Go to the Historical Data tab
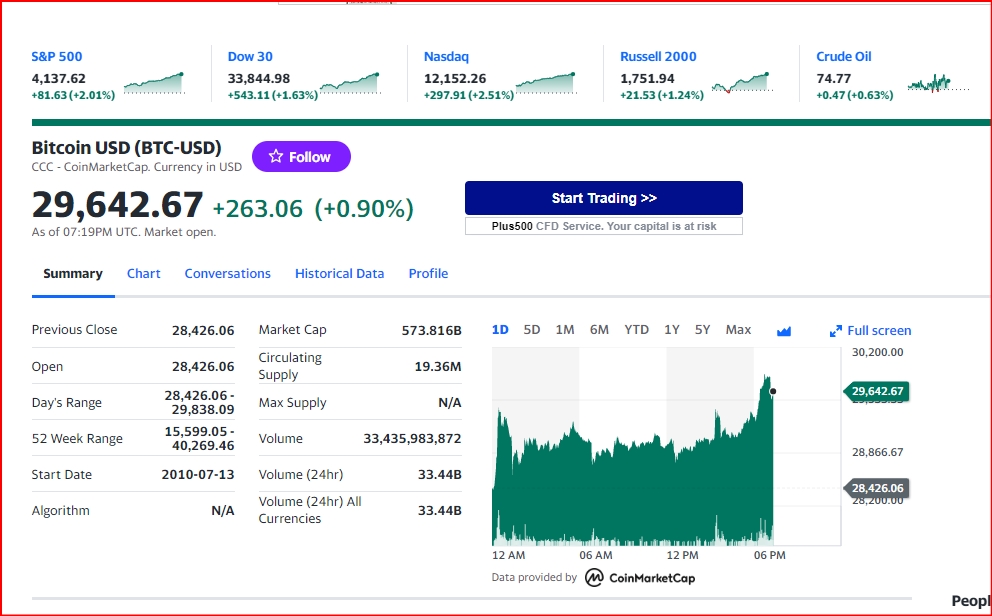Screen dimensions: 992x616 click(x=339, y=274)
